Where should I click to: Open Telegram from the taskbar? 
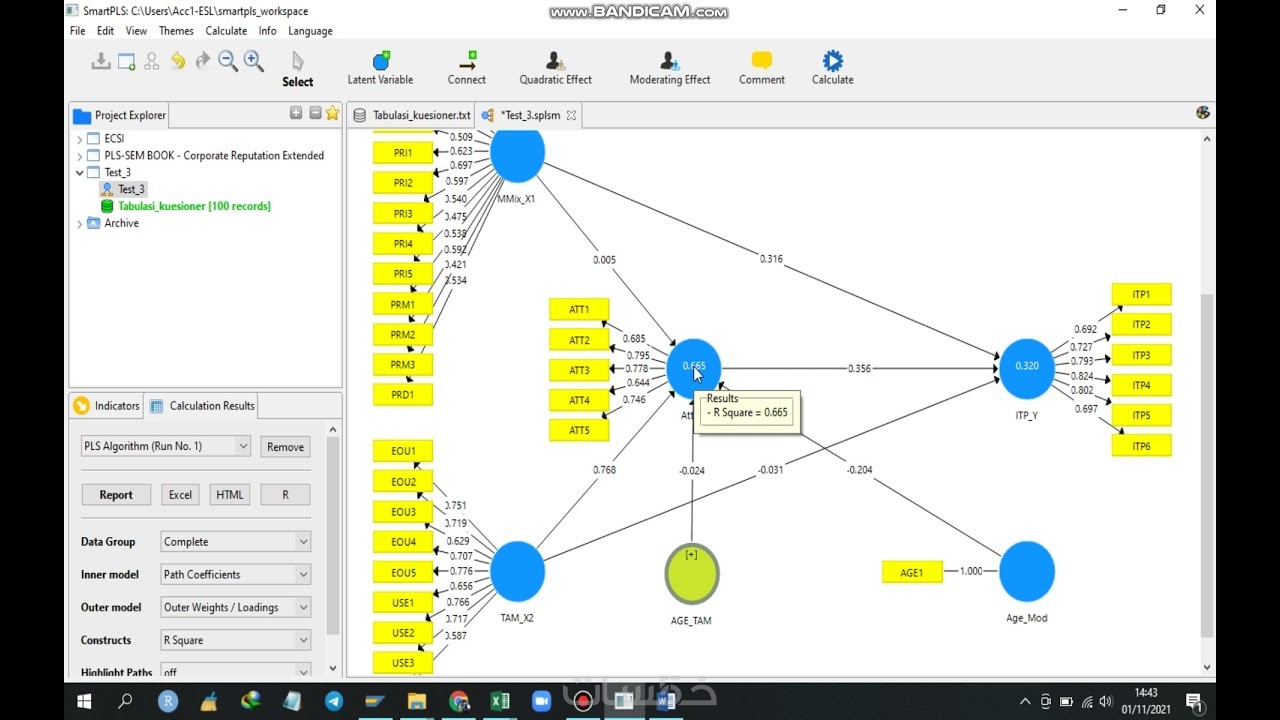coord(333,701)
